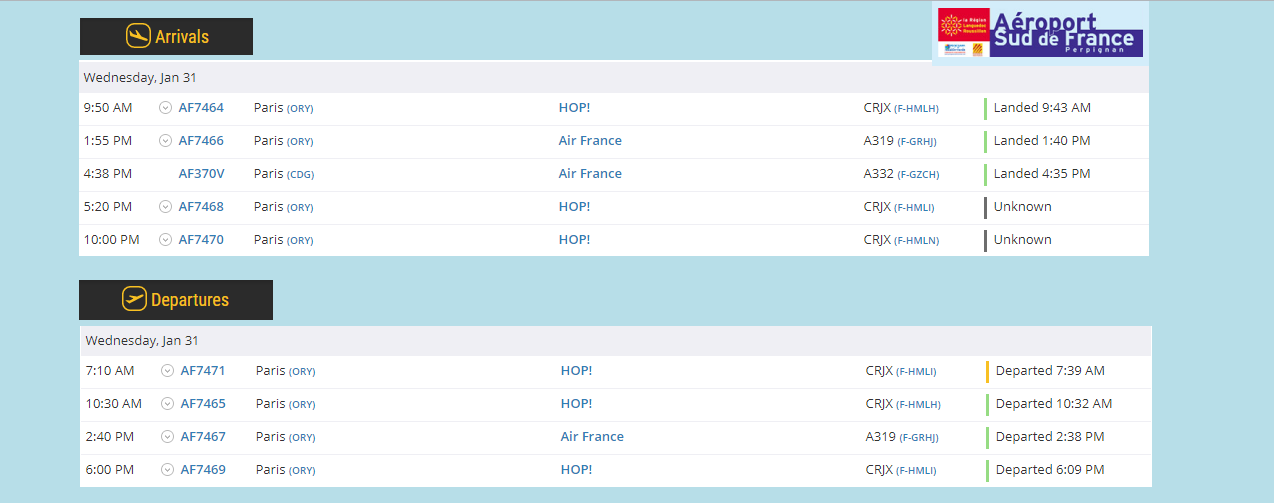Open the Arrivals section header

click(166, 36)
